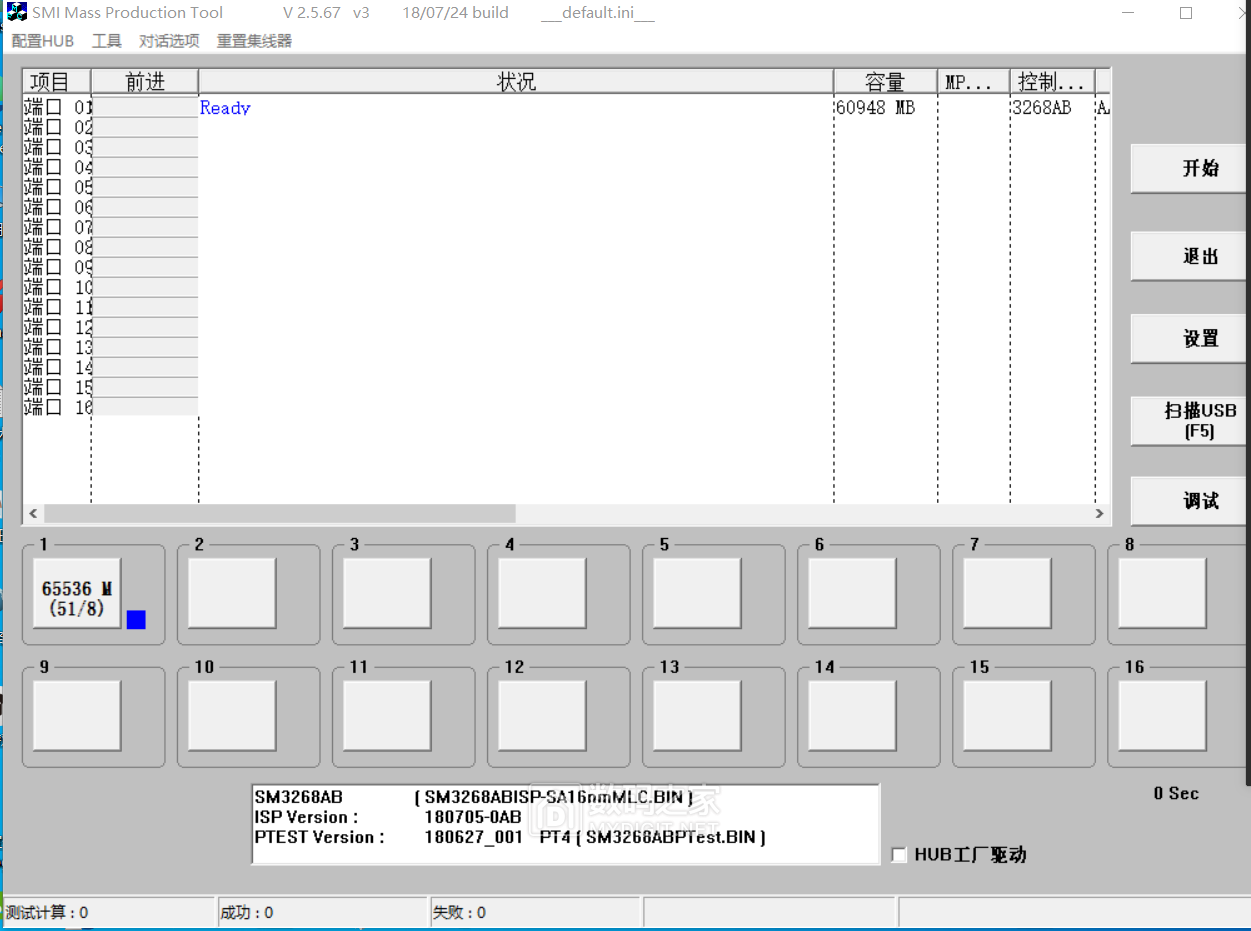1251x931 pixels.
Task: Select empty port slot 12
Action: pyautogui.click(x=542, y=716)
